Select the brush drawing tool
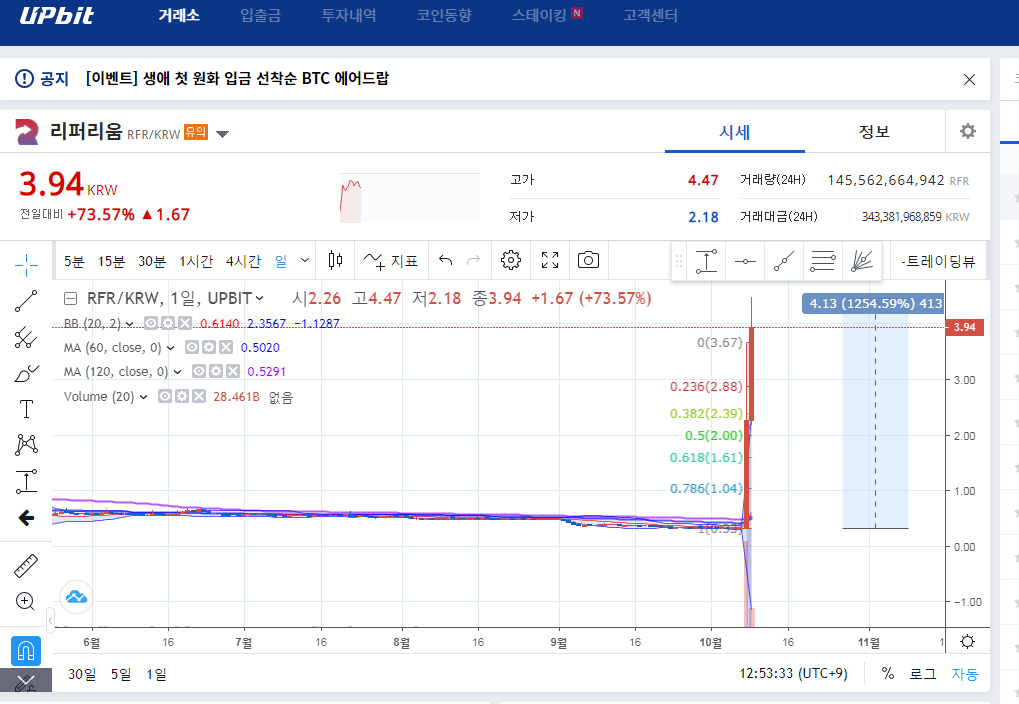The image size is (1019, 704). pos(26,373)
